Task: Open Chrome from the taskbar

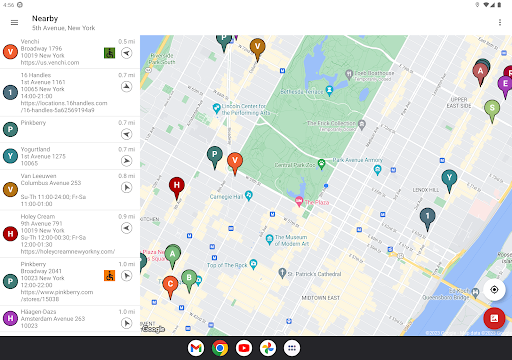Action: 220,348
